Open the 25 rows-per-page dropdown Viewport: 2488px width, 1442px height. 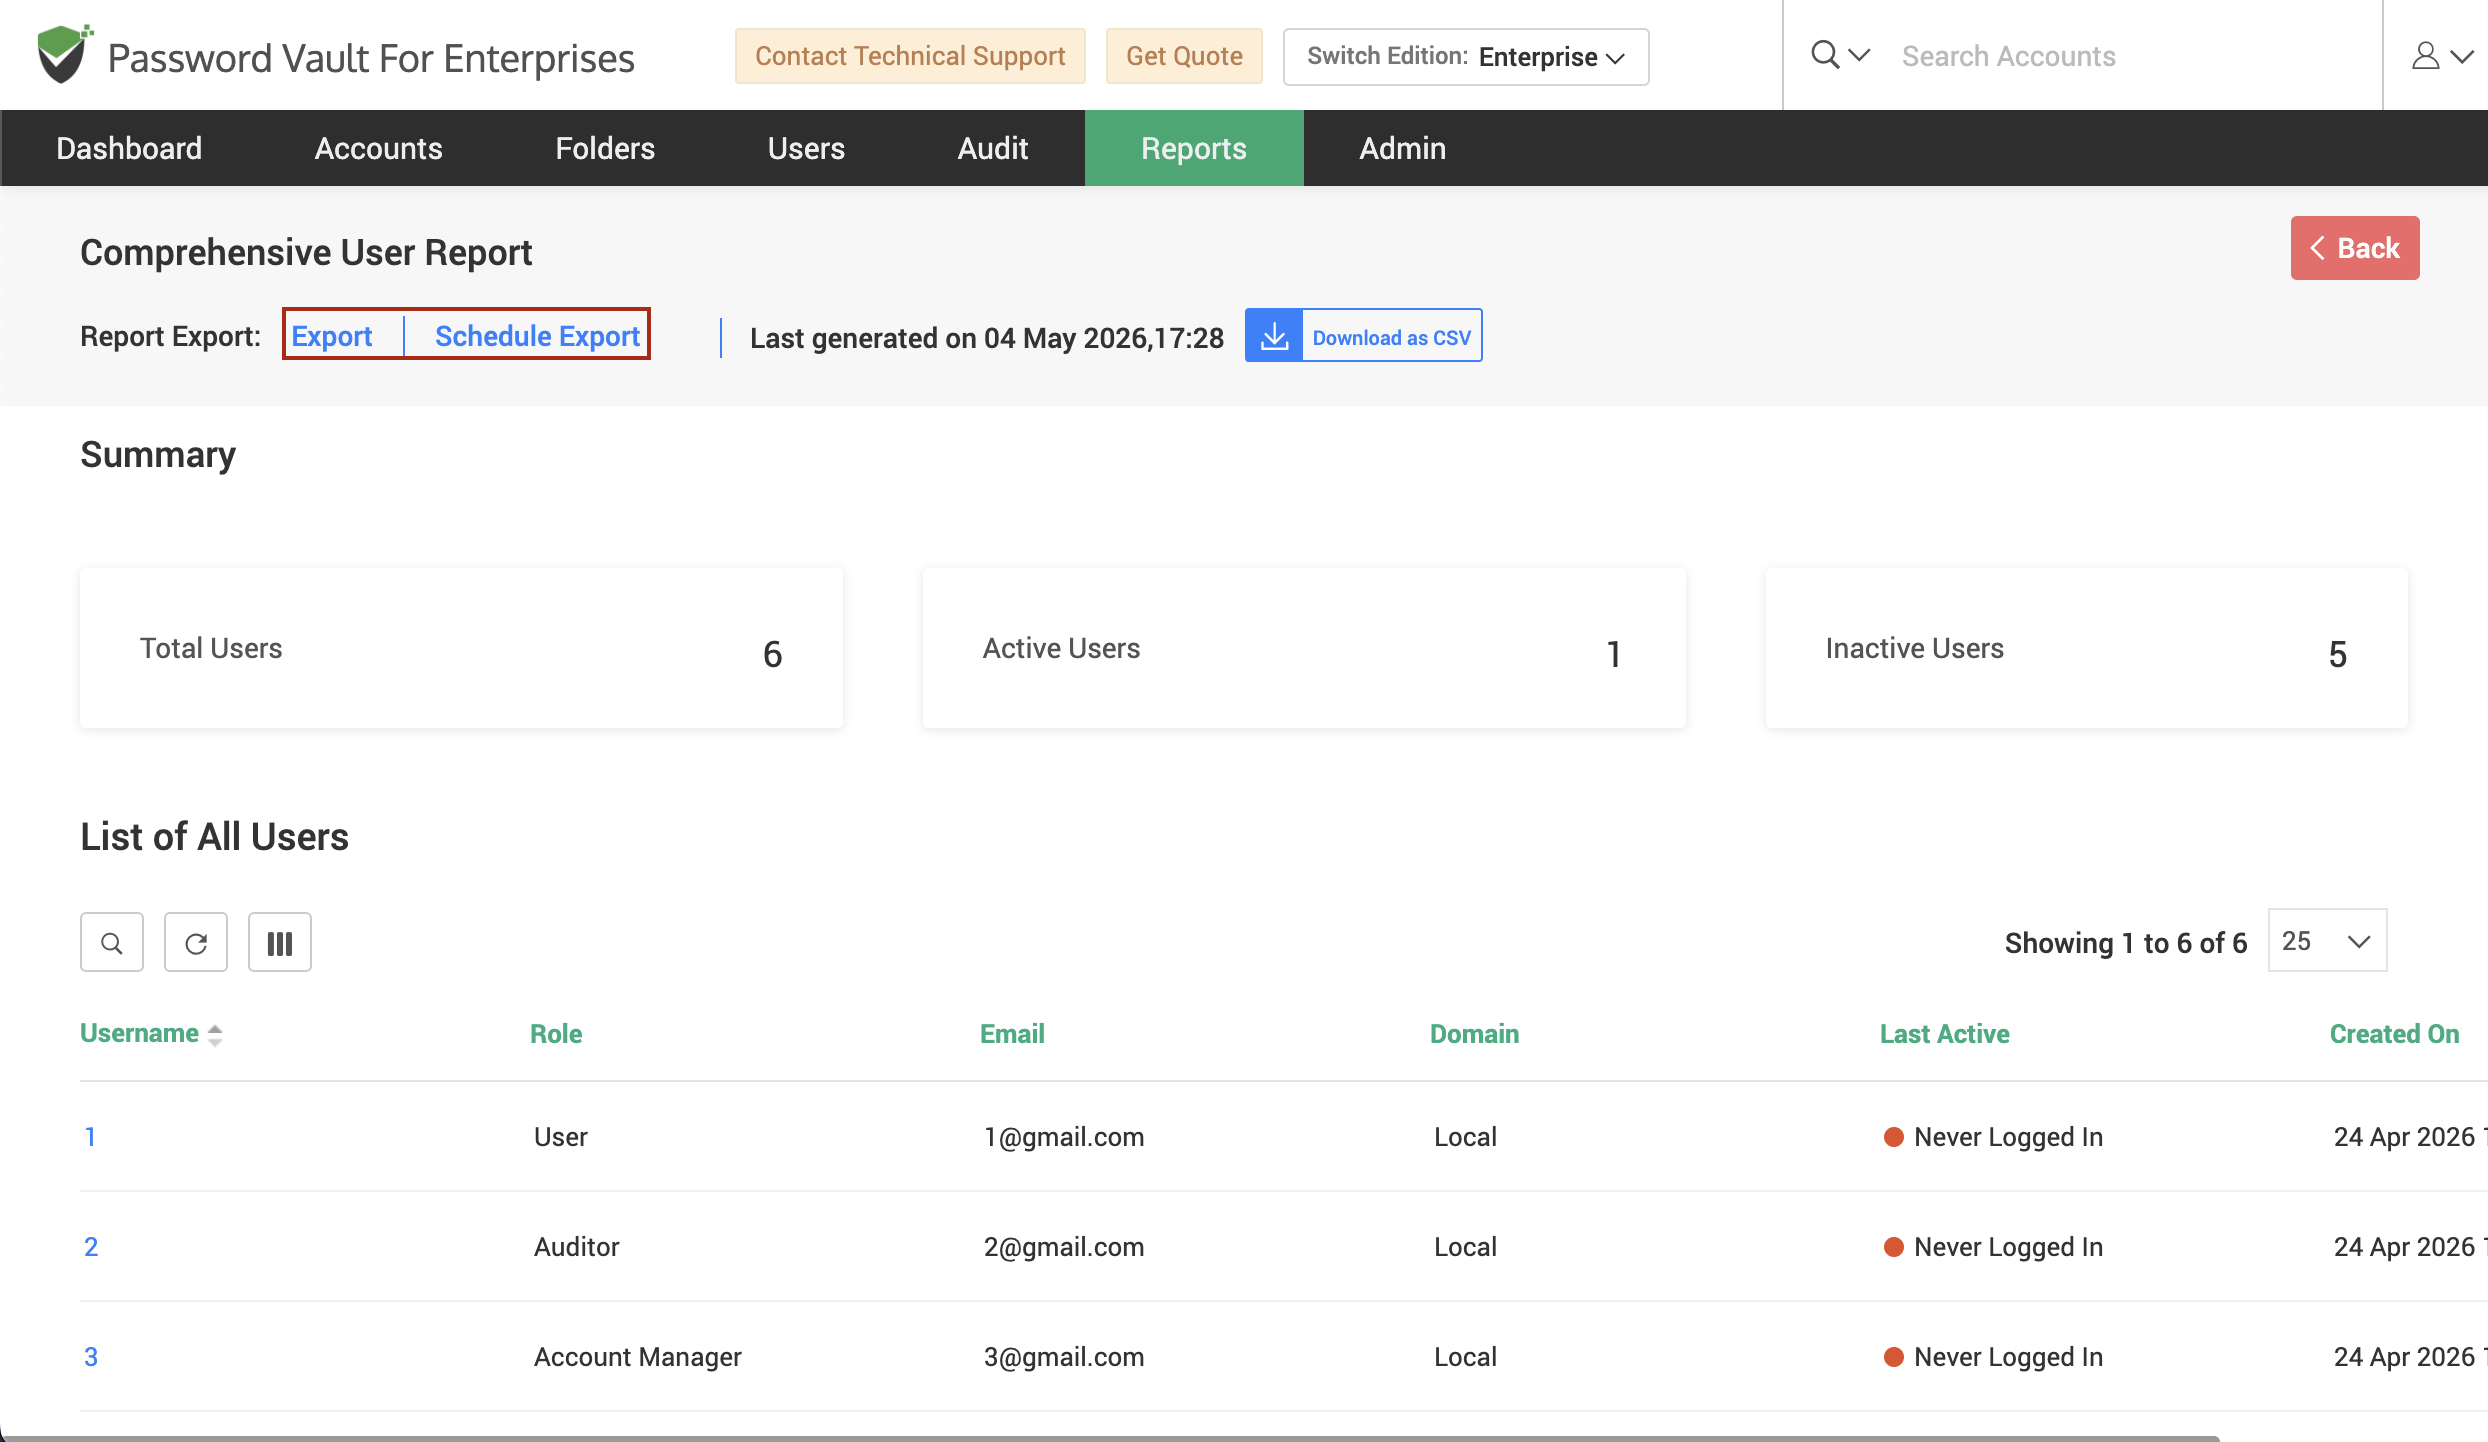[x=2327, y=941]
